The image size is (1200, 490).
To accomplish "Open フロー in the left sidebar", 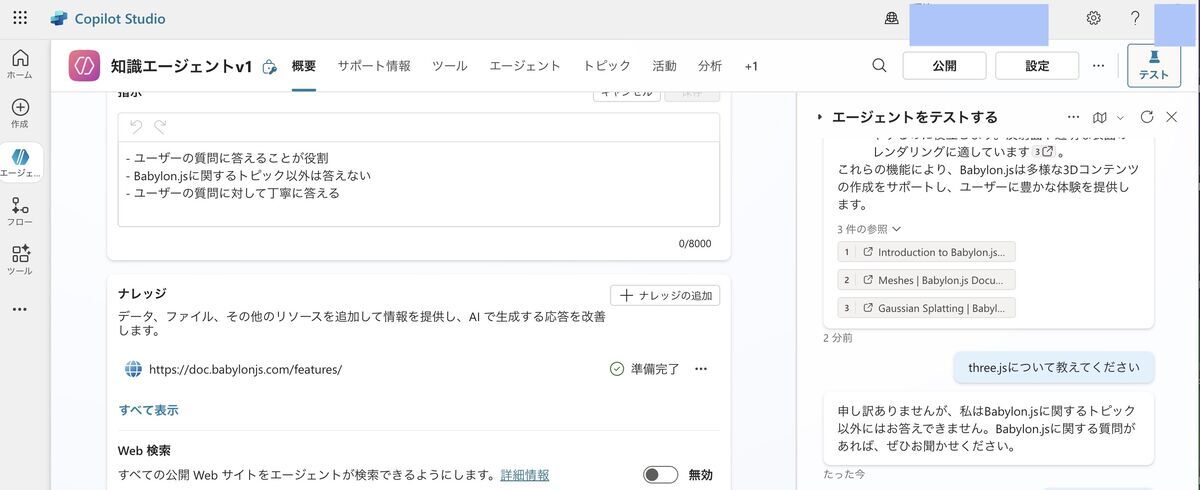I will 20,211.
